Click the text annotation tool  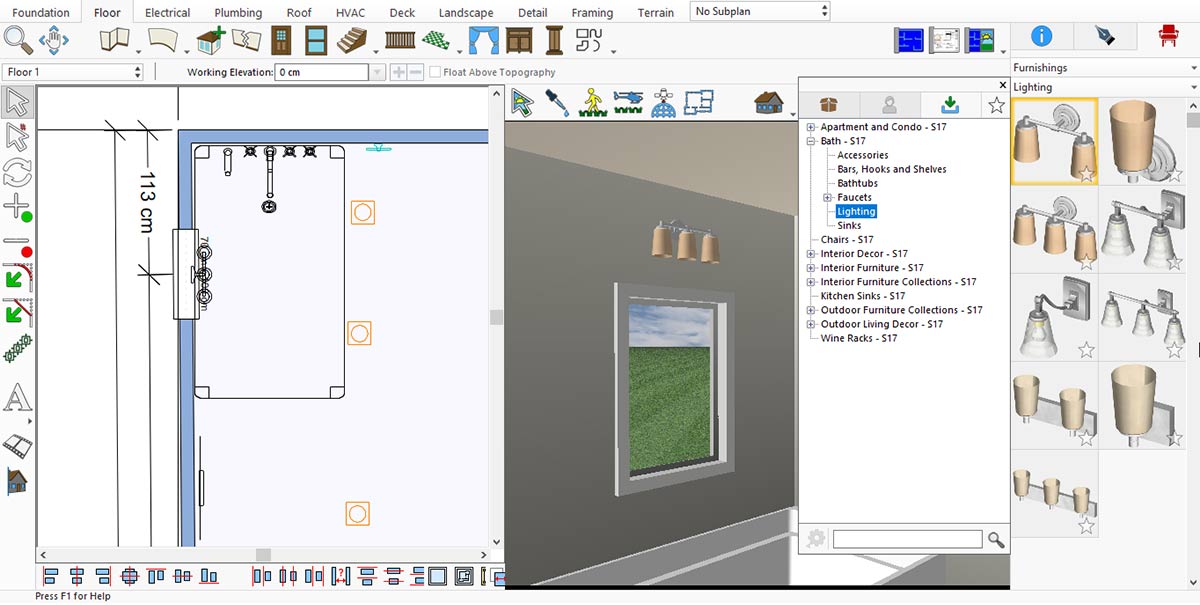(x=18, y=398)
